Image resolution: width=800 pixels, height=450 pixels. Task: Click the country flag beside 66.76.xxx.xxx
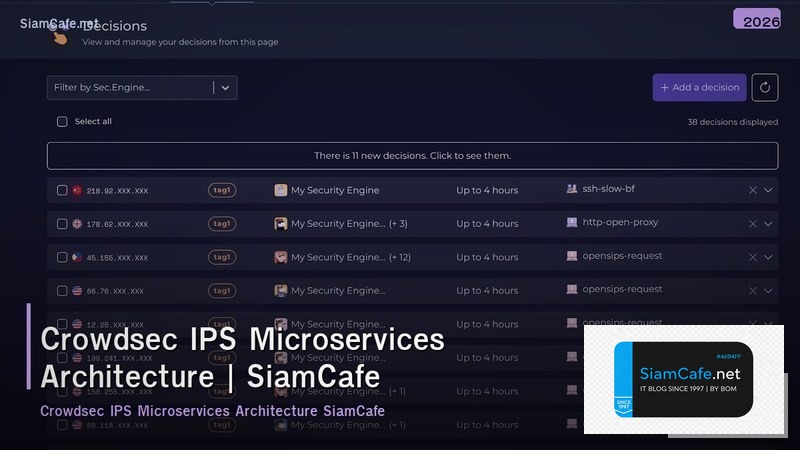[77, 291]
